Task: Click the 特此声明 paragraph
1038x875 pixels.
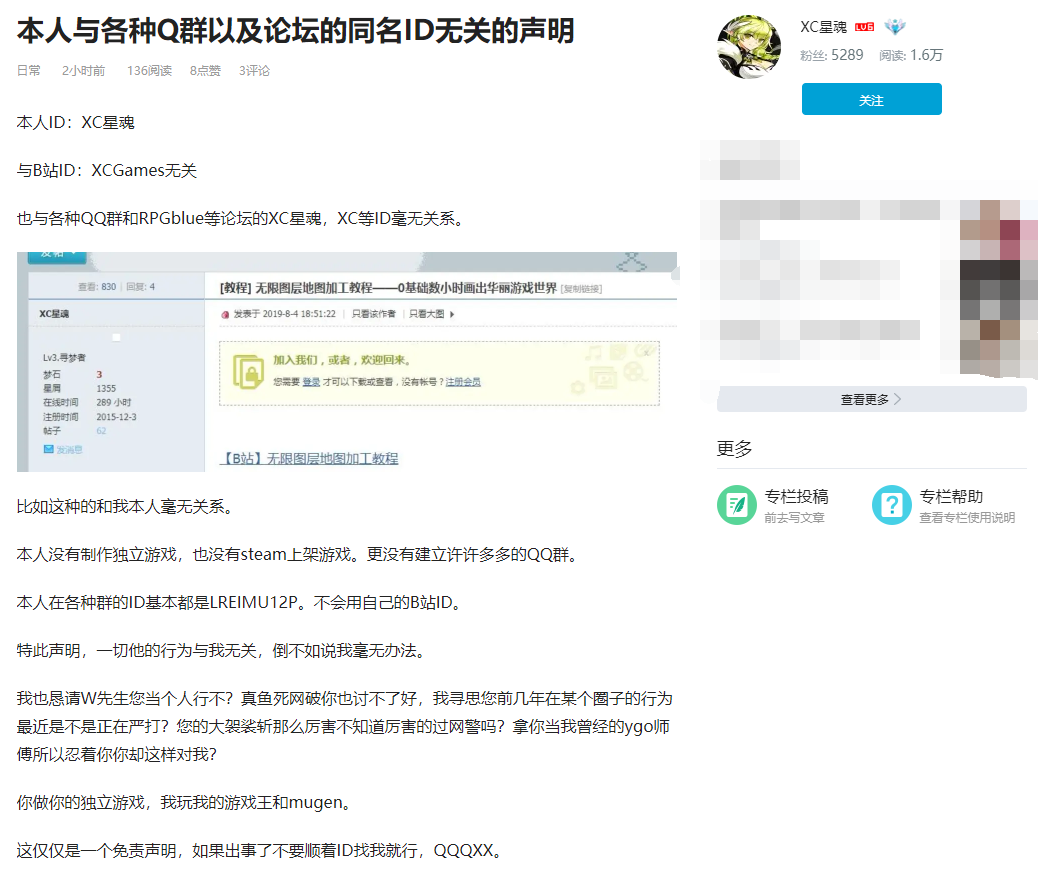Action: 224,651
